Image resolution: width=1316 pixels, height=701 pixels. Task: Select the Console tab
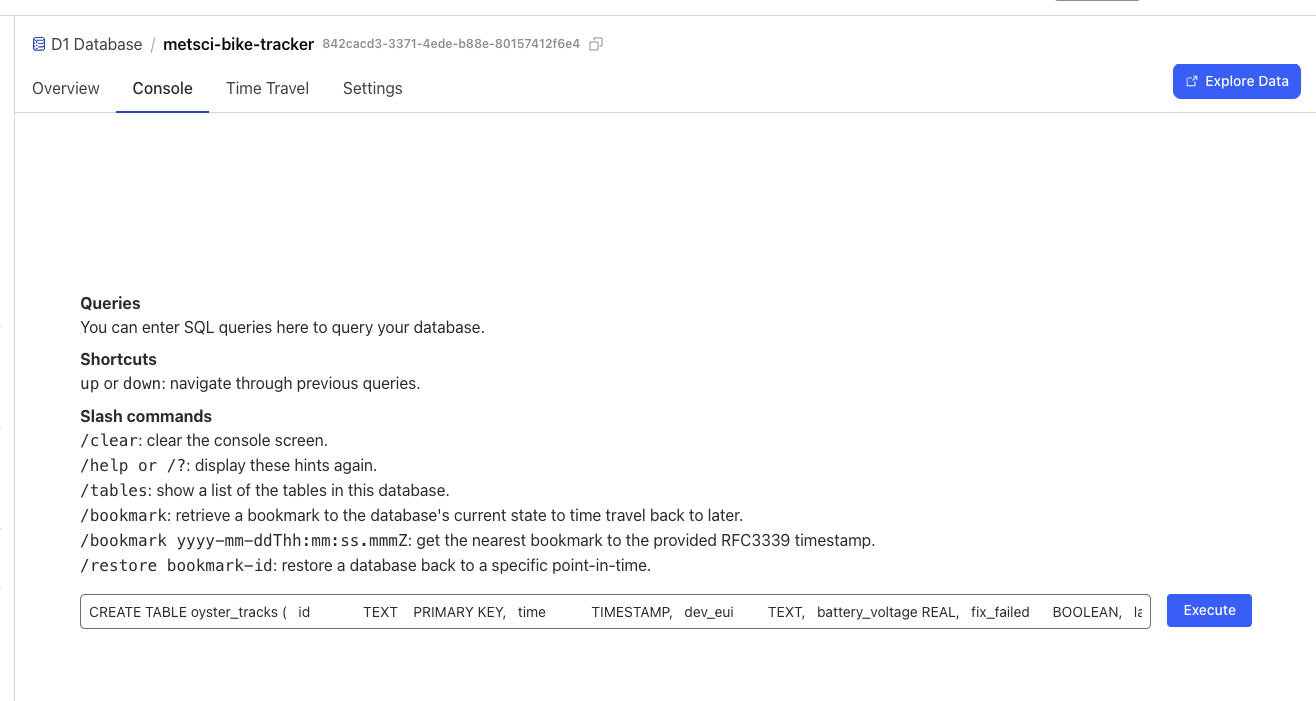pos(162,88)
